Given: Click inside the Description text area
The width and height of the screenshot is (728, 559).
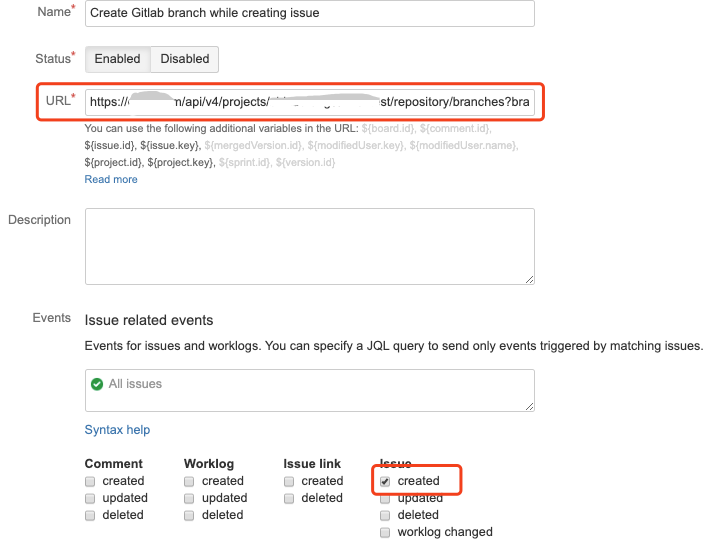Looking at the screenshot, I should [309, 246].
